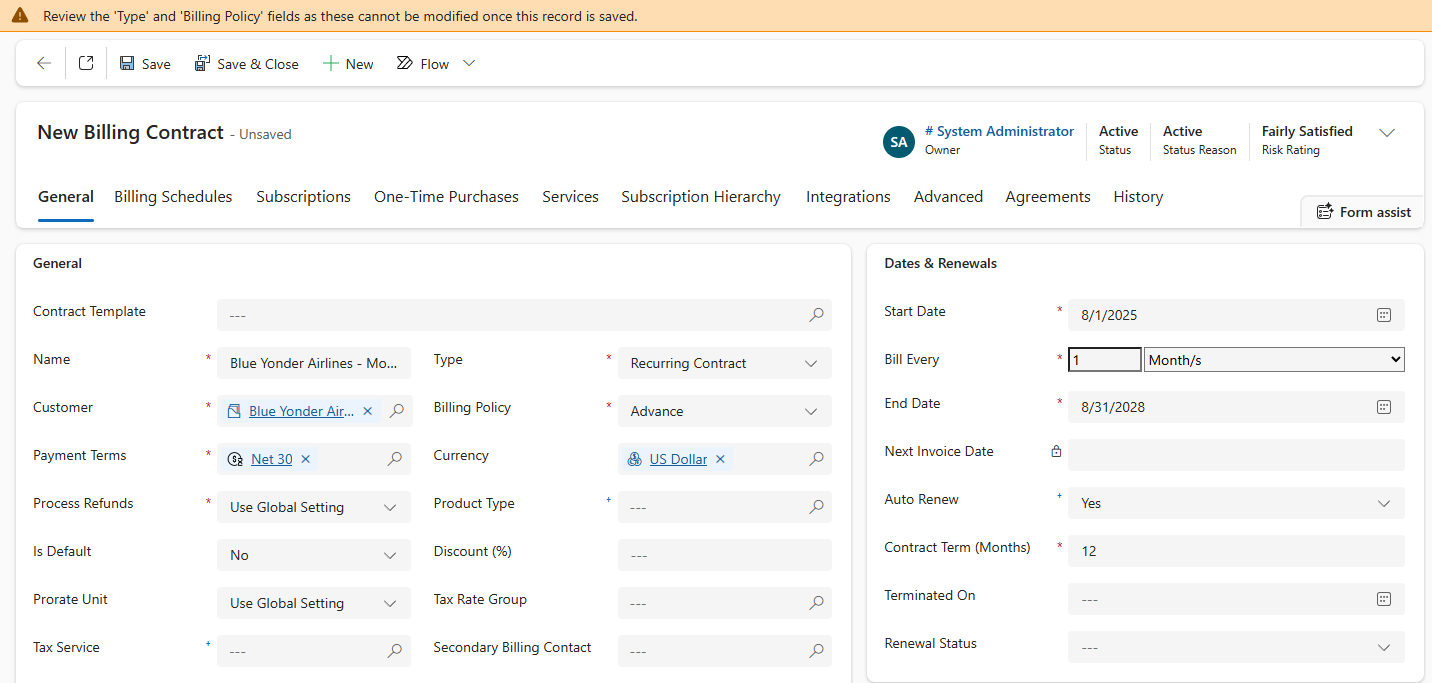Click the Fairly Satisfied risk rating
The width and height of the screenshot is (1432, 683).
pyautogui.click(x=1307, y=131)
